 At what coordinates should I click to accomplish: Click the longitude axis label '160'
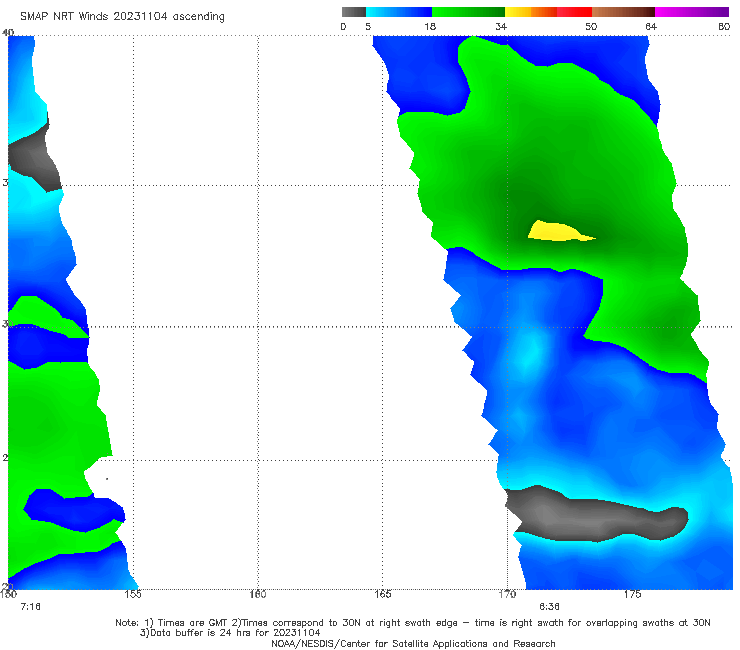pyautogui.click(x=258, y=594)
